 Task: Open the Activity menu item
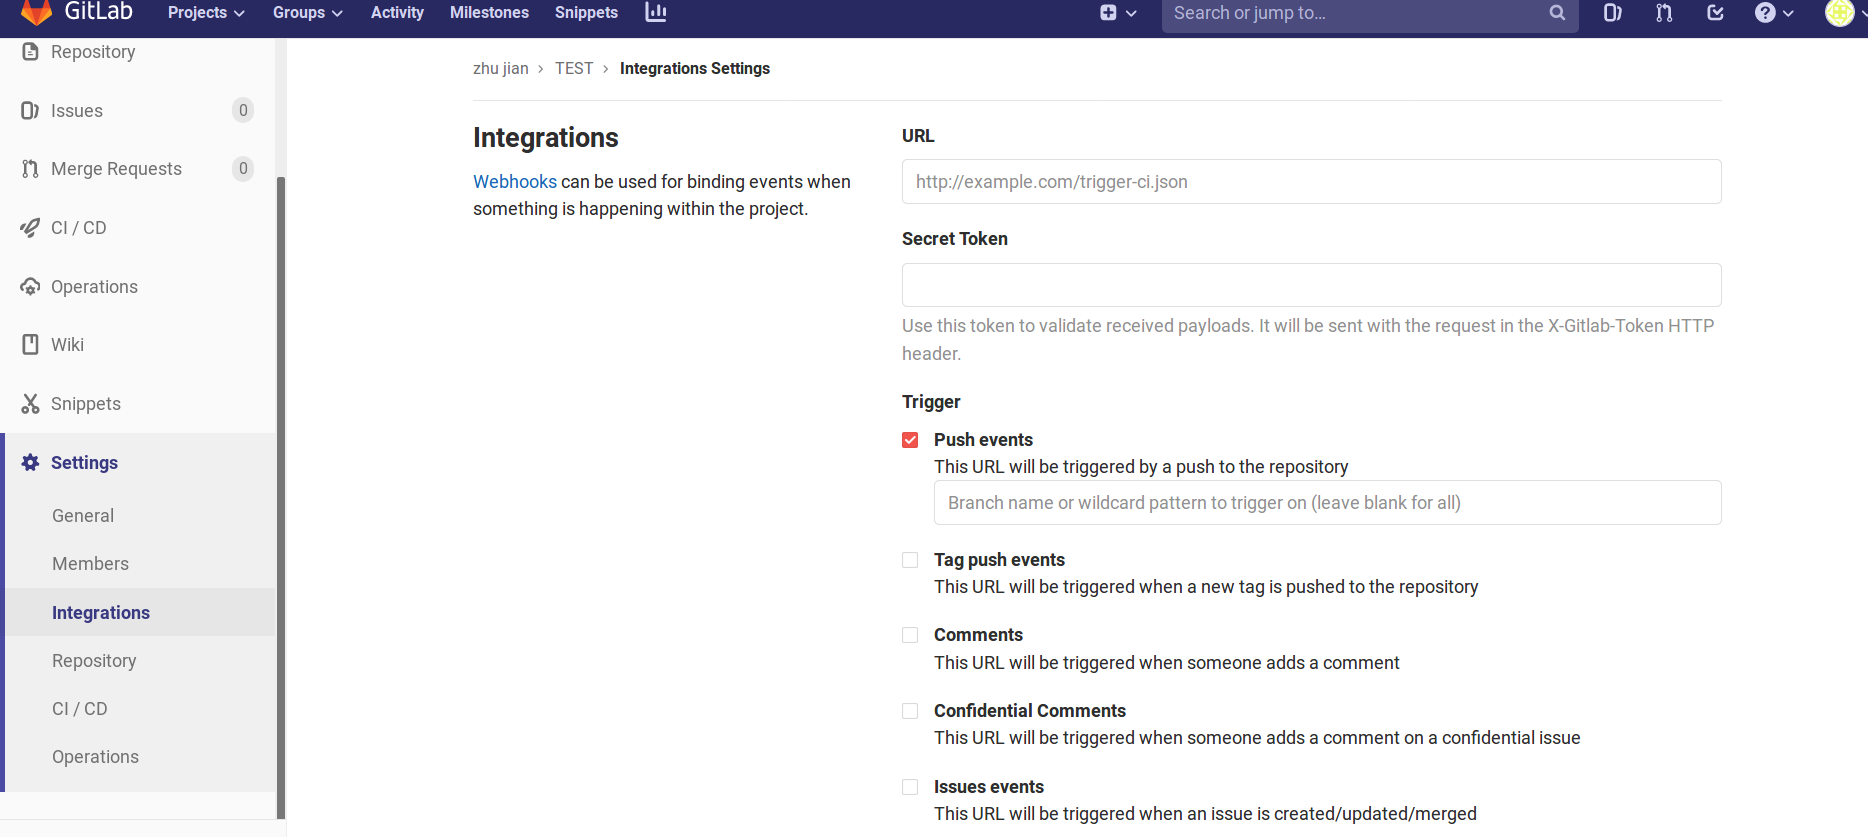click(397, 13)
